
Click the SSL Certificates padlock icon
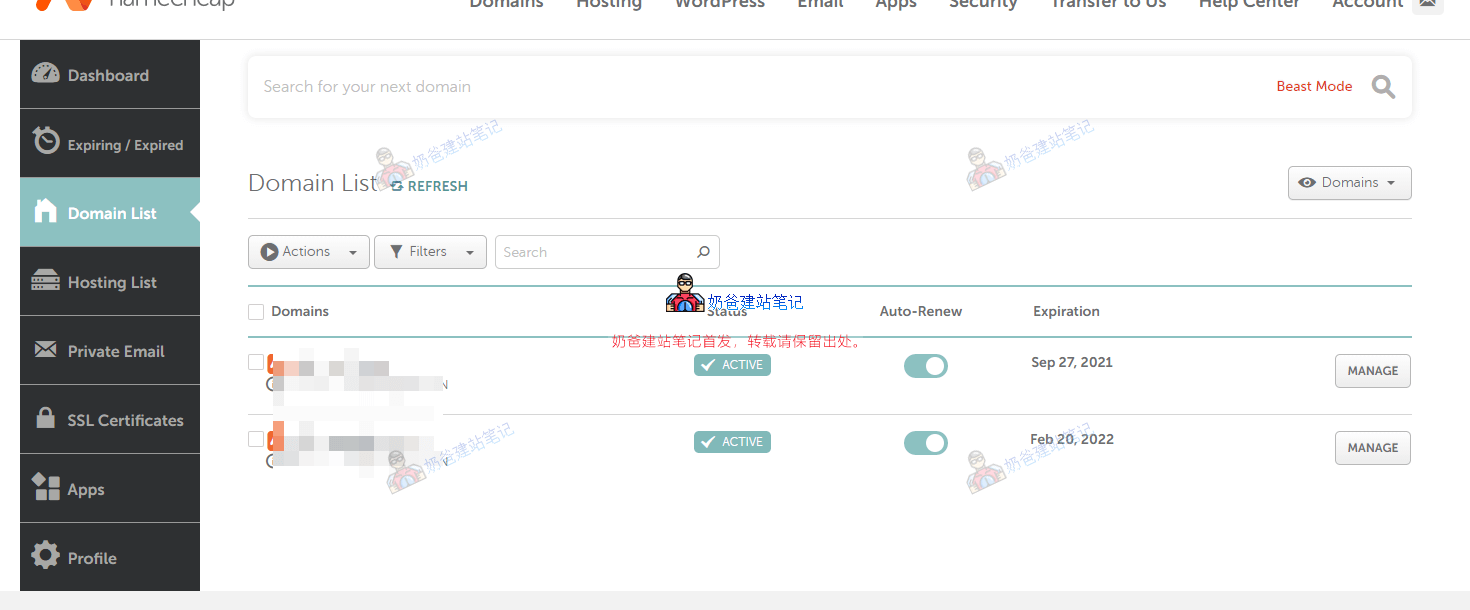(x=46, y=419)
